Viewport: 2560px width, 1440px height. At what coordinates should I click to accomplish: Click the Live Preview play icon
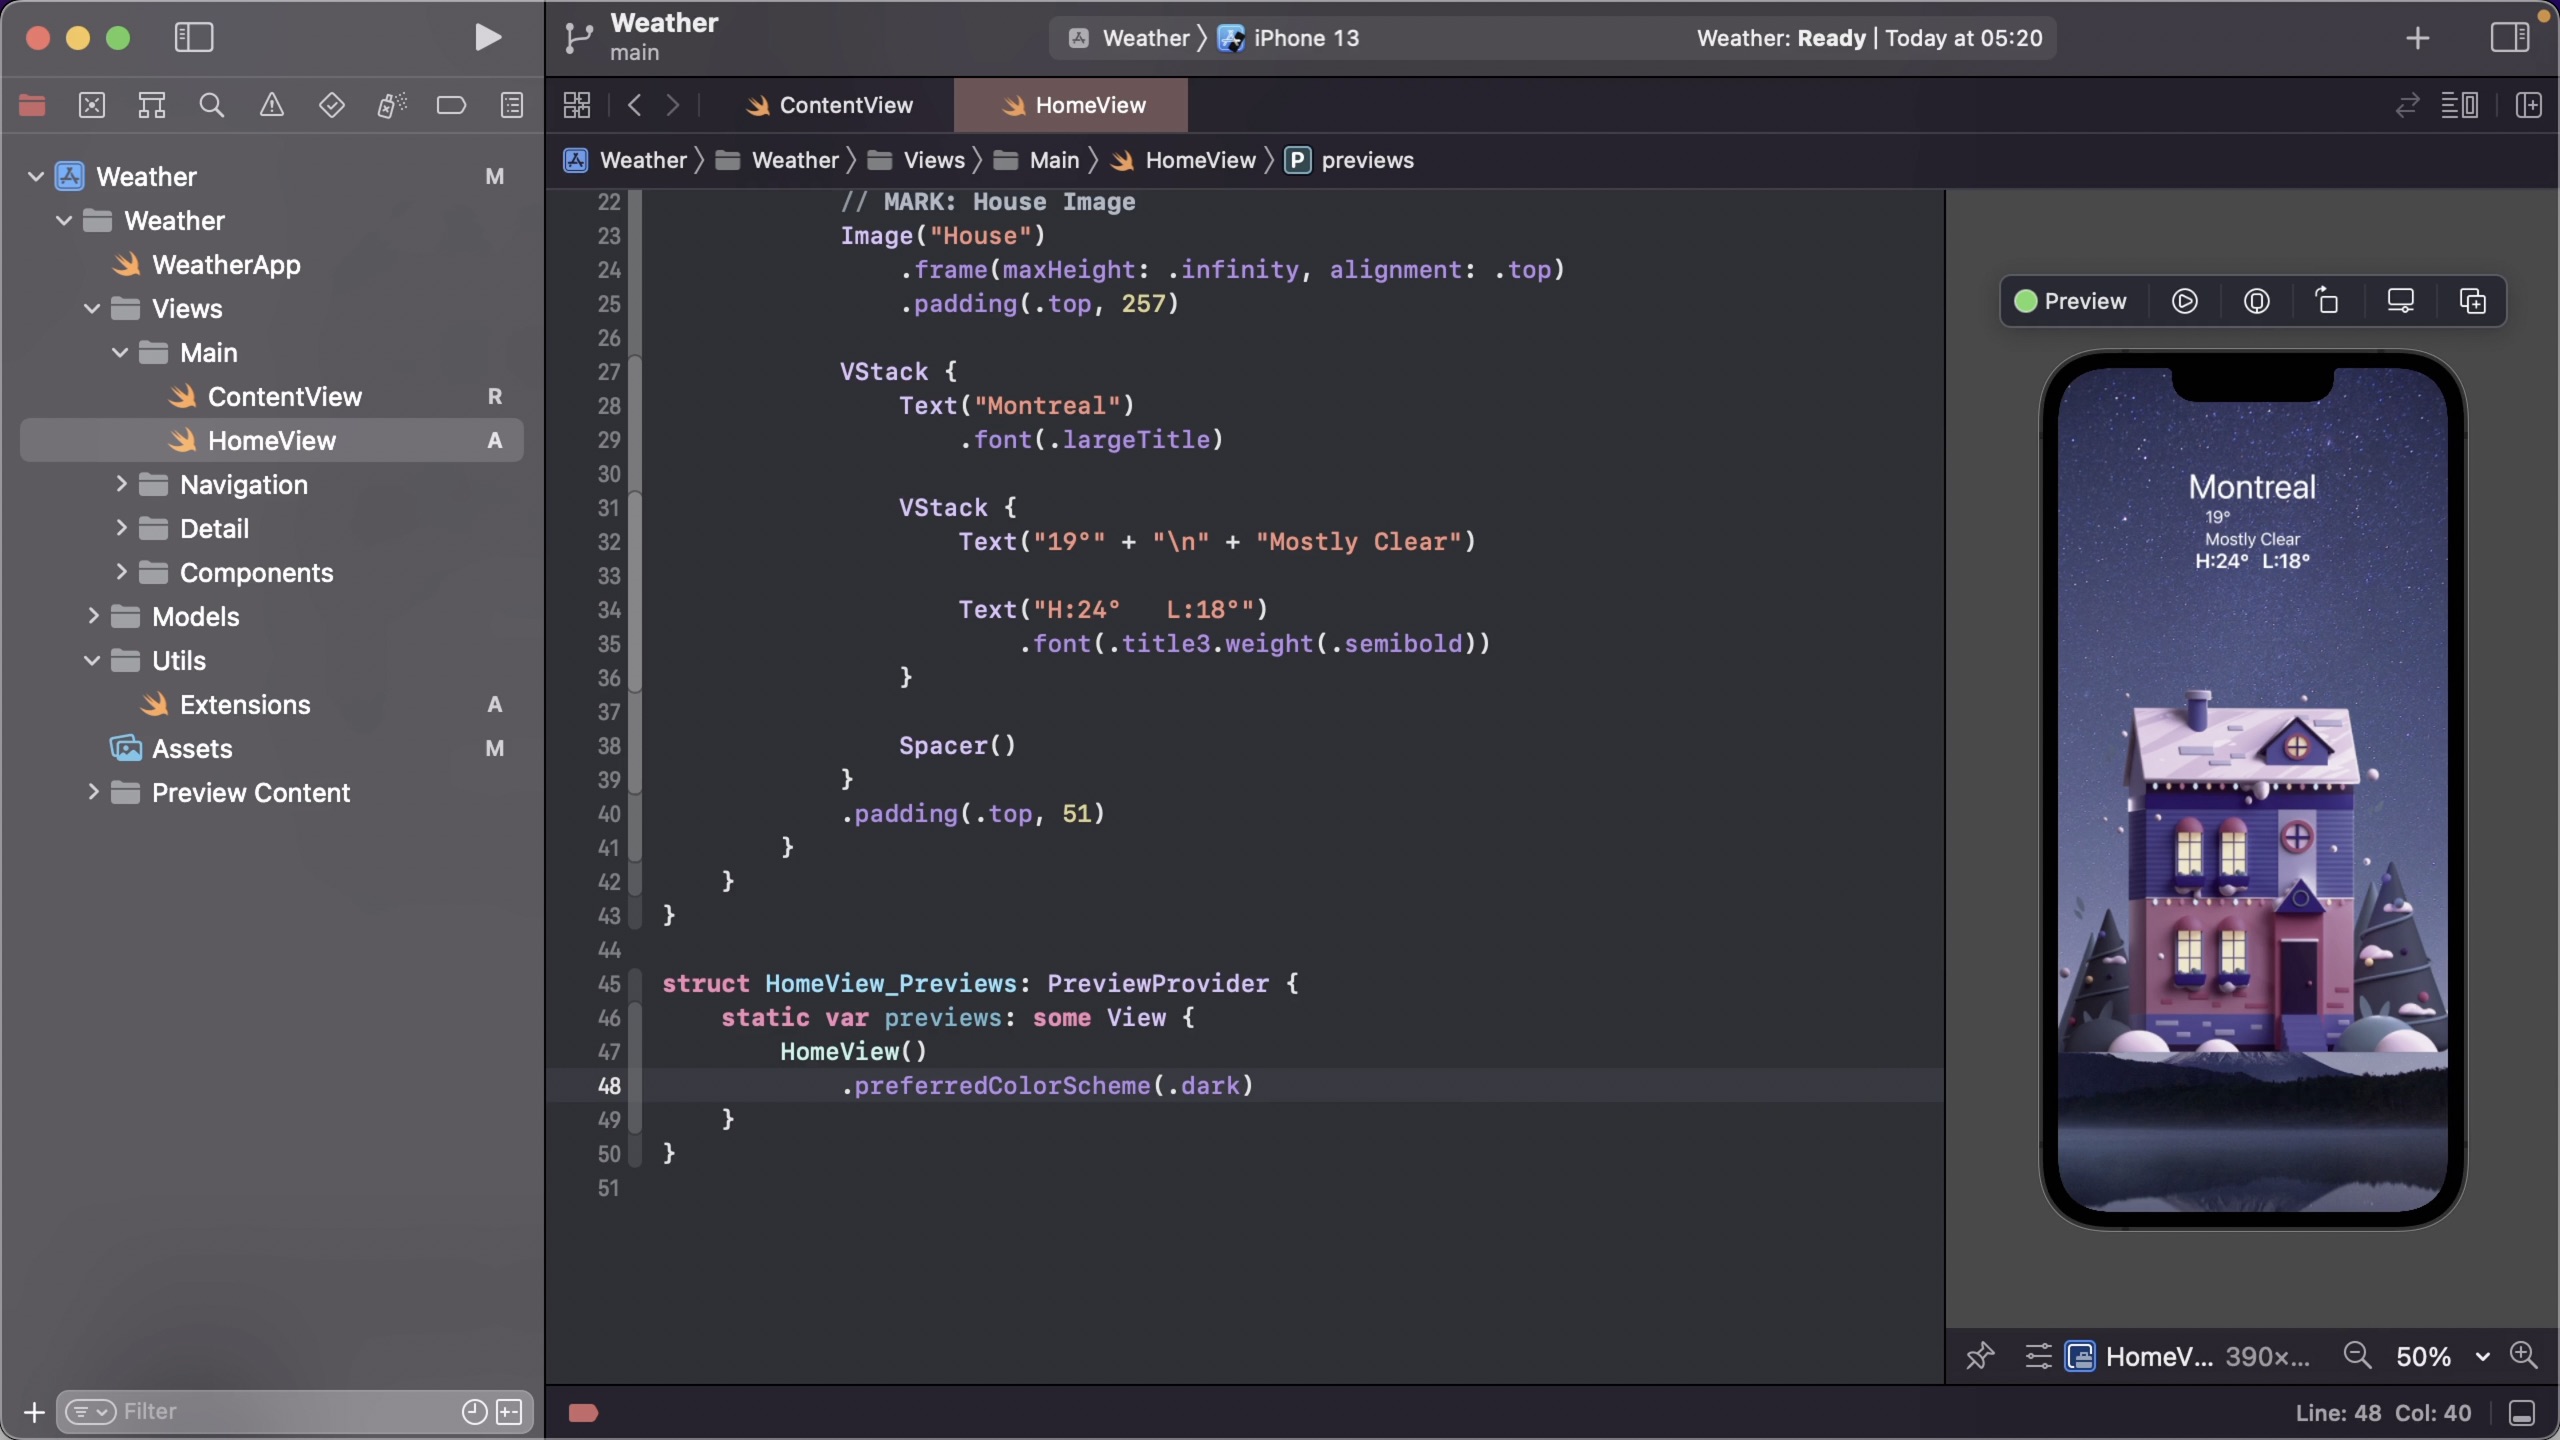pos(2184,301)
